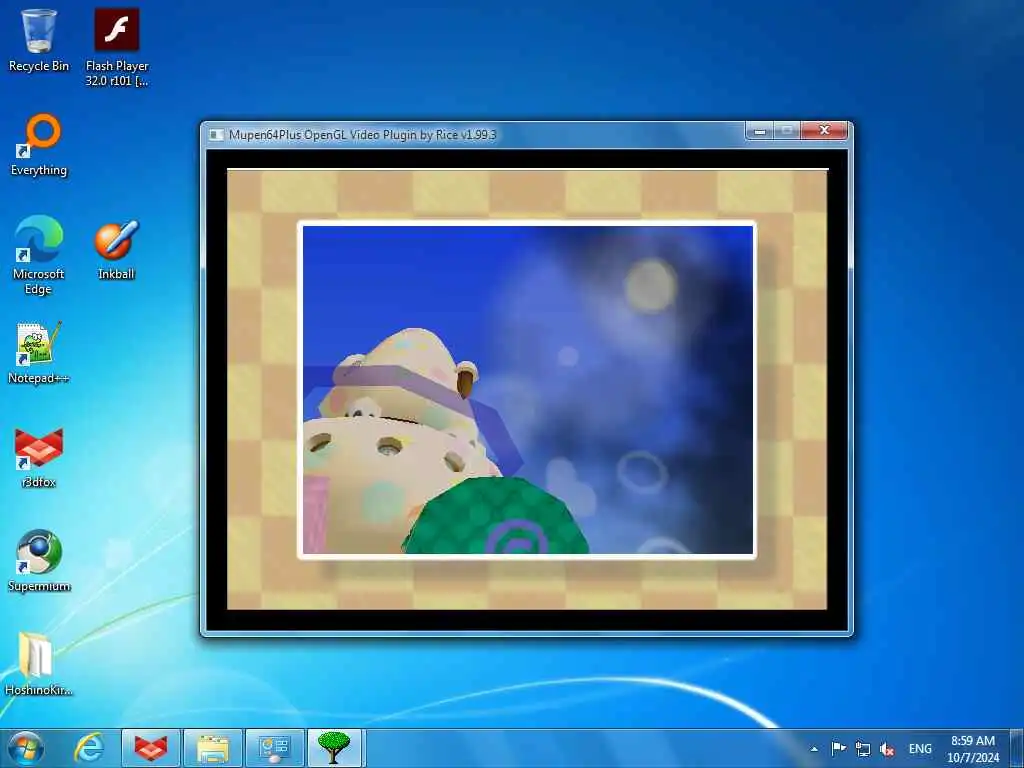The width and height of the screenshot is (1024, 768).
Task: Open the r3dfox desktop shortcut
Action: click(39, 457)
